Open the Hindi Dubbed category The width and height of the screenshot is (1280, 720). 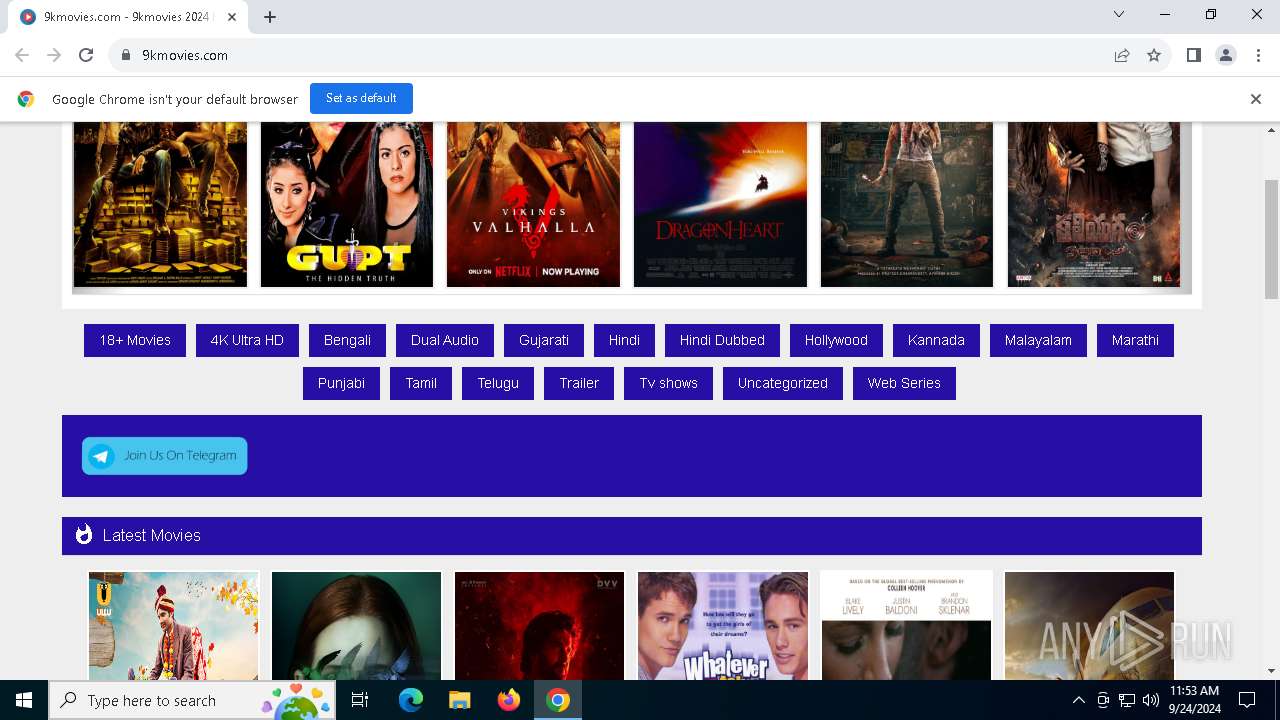[722, 340]
